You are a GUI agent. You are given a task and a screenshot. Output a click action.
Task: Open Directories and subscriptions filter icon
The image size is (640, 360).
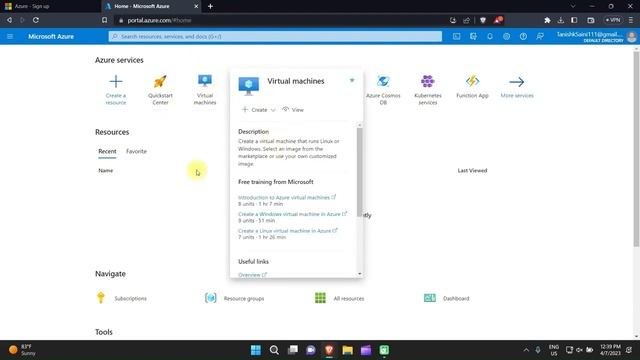click(473, 36)
